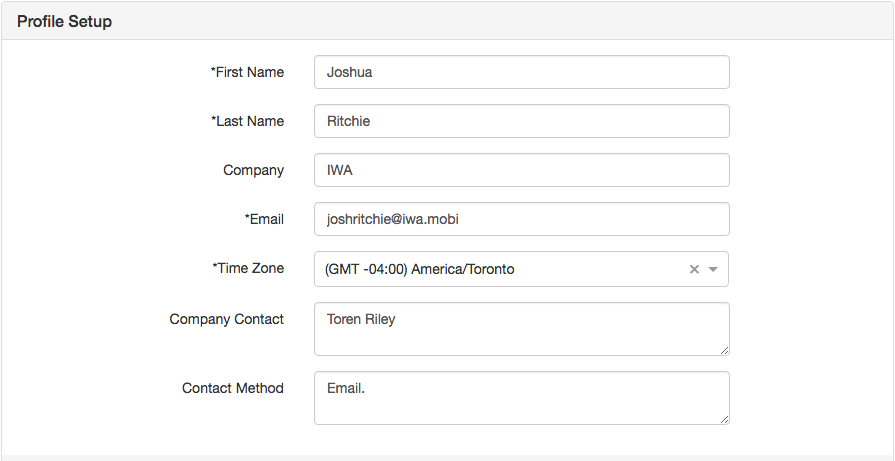The image size is (895, 461).
Task: Click empty space inside Time Zone combo box
Action: [599, 269]
